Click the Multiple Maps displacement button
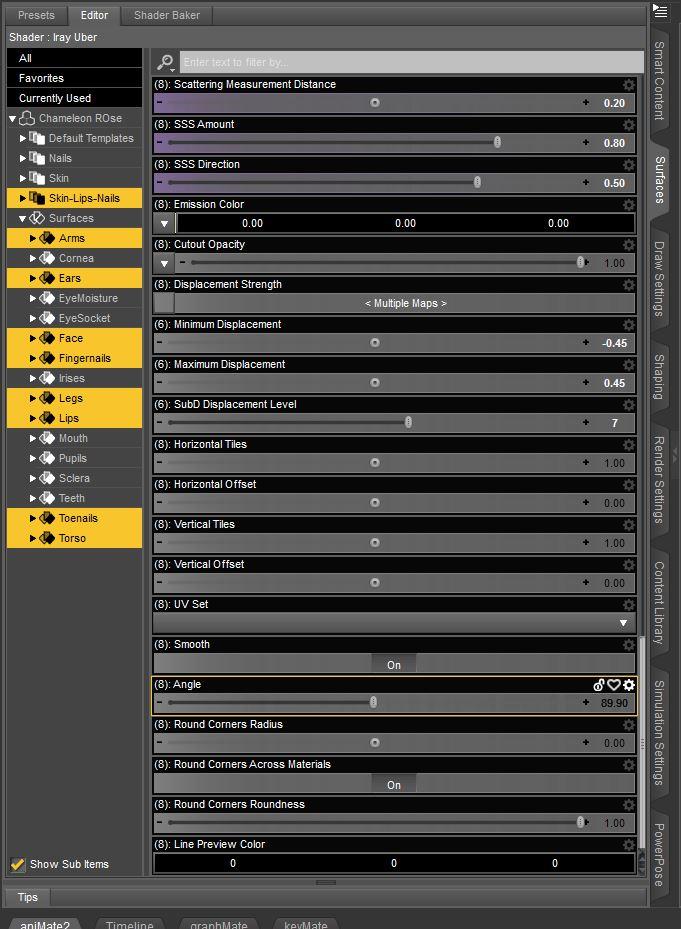Viewport: 681px width, 929px height. (x=405, y=303)
